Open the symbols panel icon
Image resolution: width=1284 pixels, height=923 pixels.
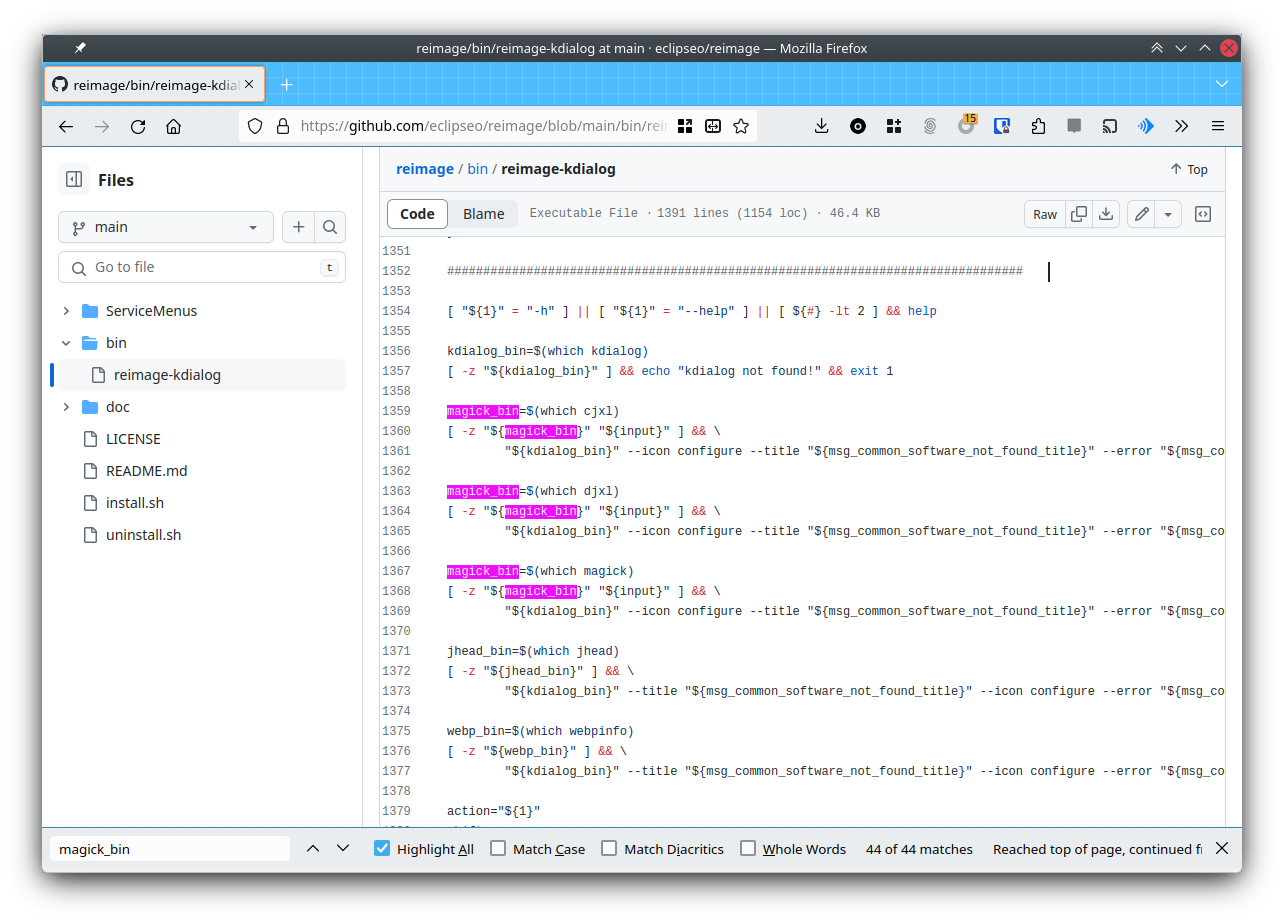pyautogui.click(x=1203, y=214)
